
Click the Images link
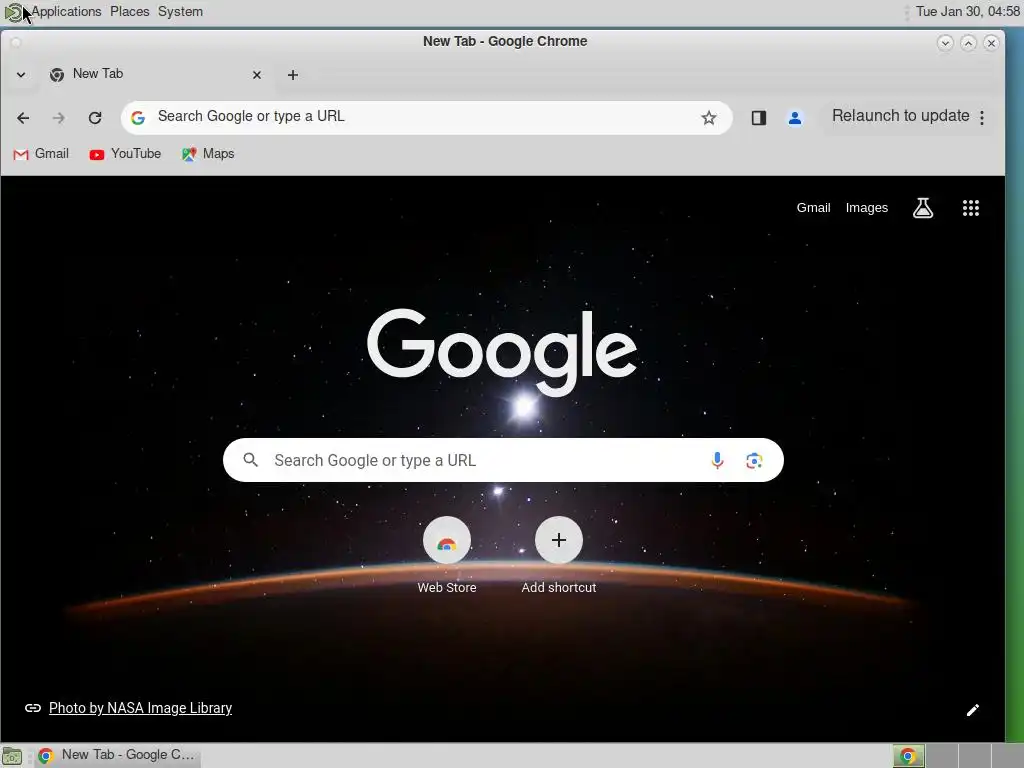coord(867,208)
